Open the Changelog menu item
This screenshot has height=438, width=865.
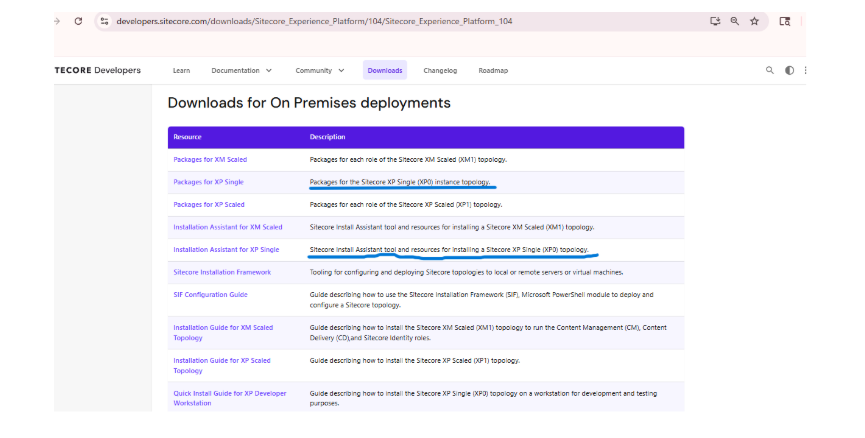[x=440, y=71]
